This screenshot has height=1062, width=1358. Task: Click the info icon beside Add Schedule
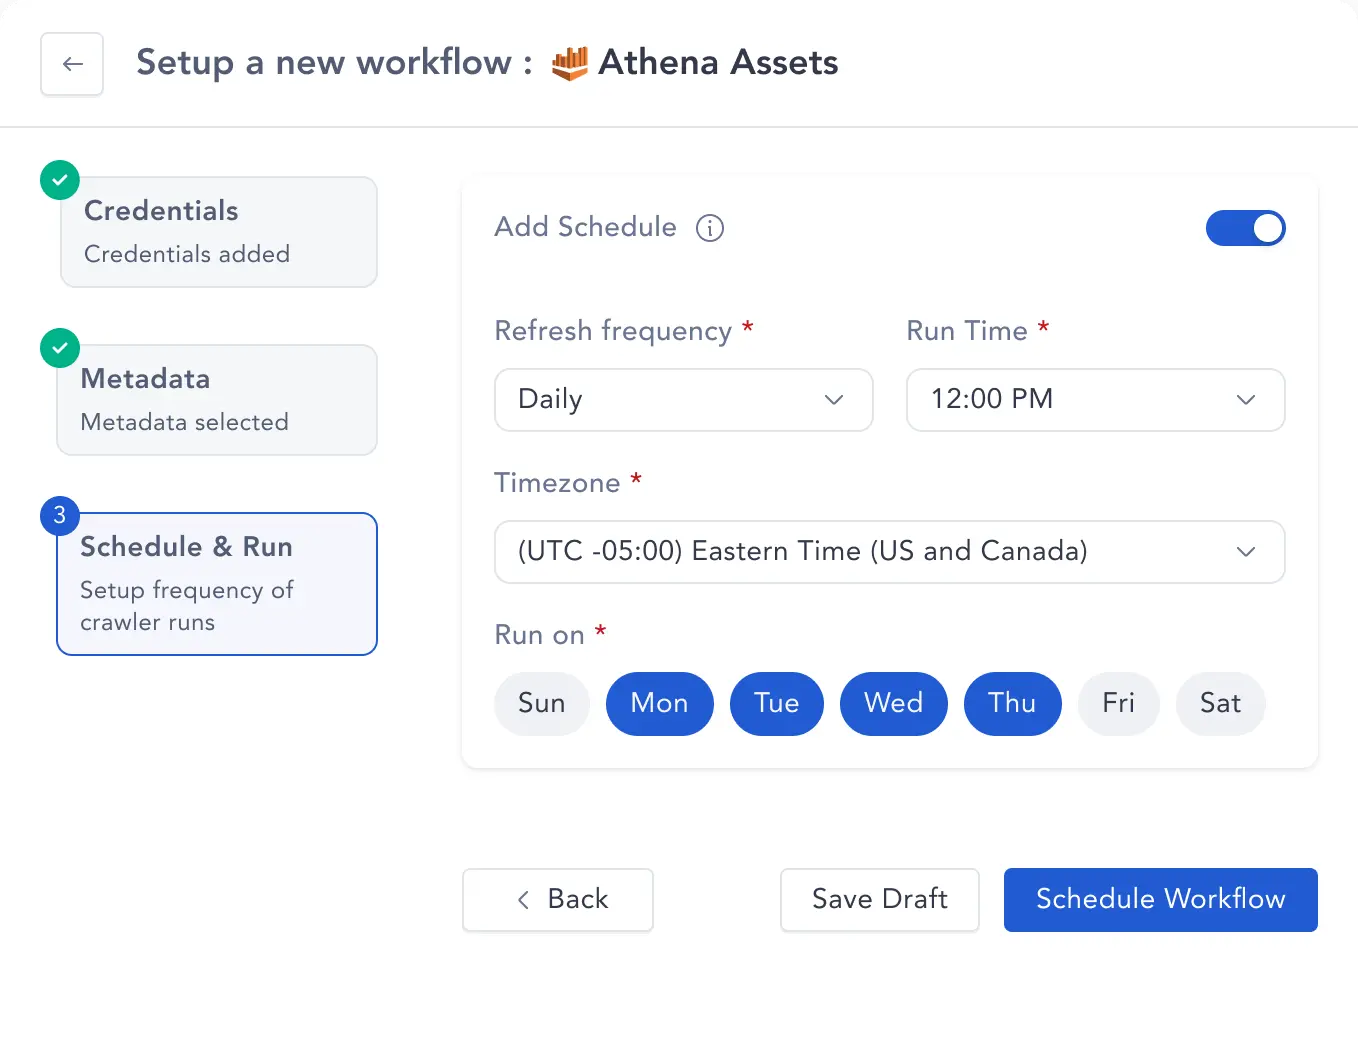[x=710, y=228]
